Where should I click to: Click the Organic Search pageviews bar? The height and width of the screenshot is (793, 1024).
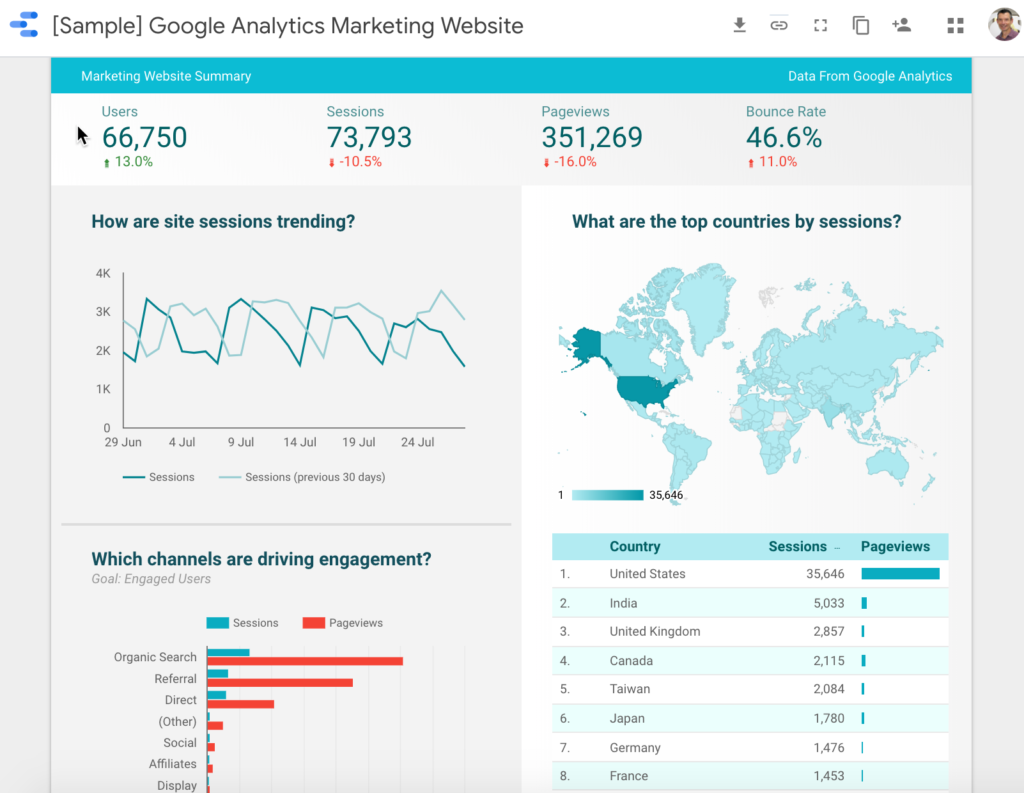point(305,661)
